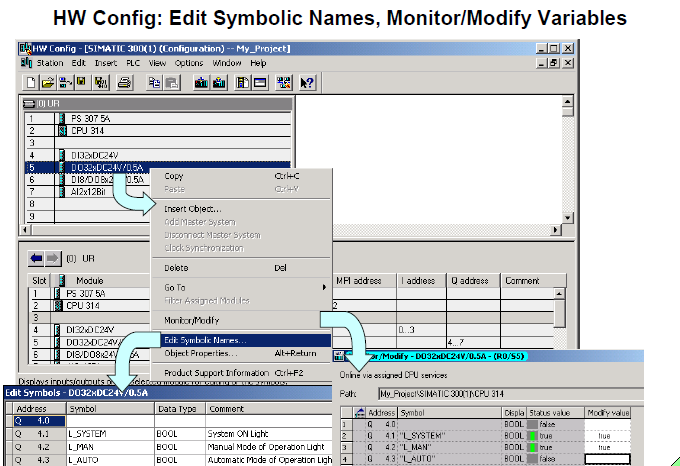Click the Download to Module toolbar icon

tap(201, 82)
